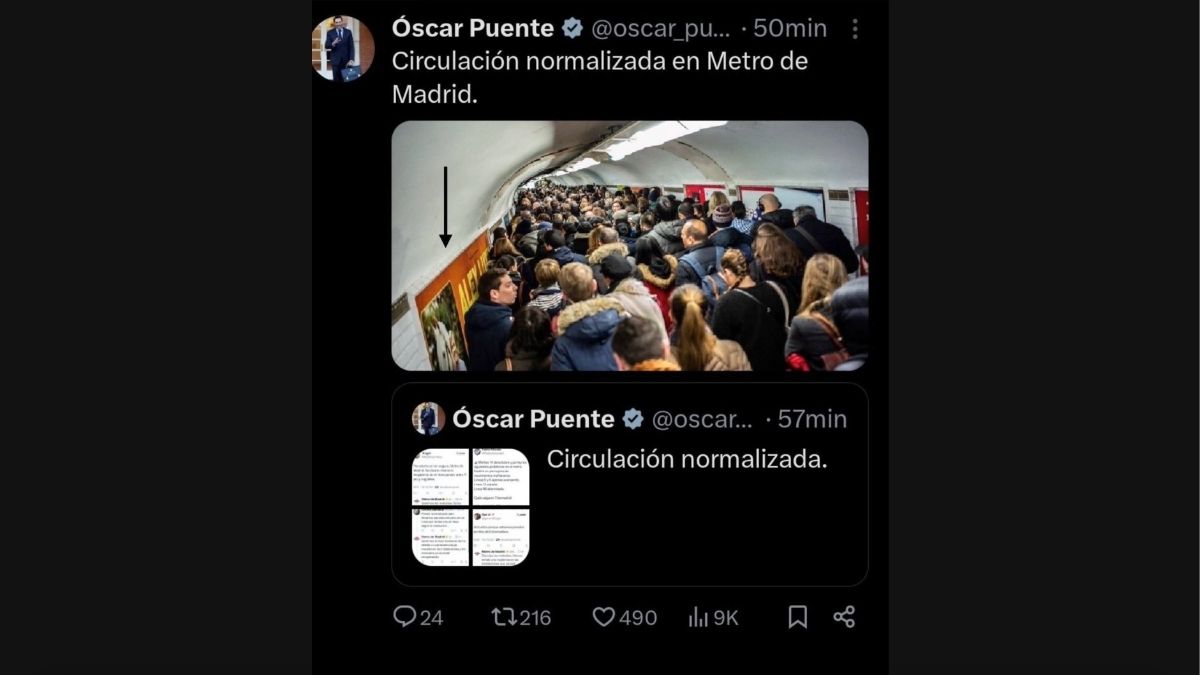Open the view analytics bar chart icon
1200x675 pixels.
click(x=698, y=617)
